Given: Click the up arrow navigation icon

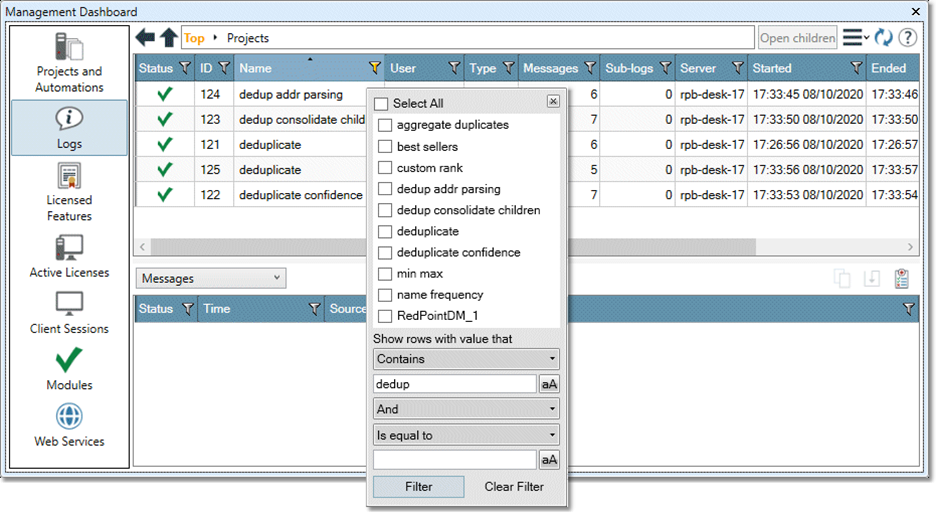Looking at the screenshot, I should (x=169, y=38).
